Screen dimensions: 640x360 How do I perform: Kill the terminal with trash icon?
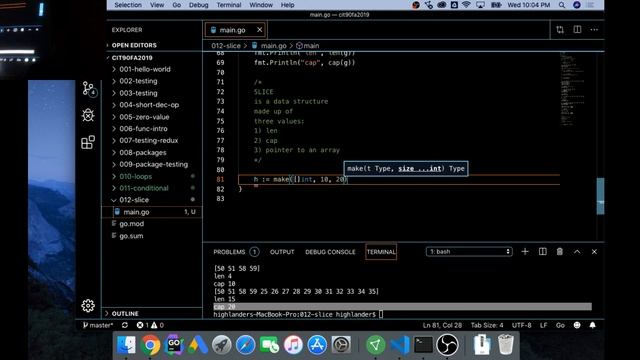[560, 251]
